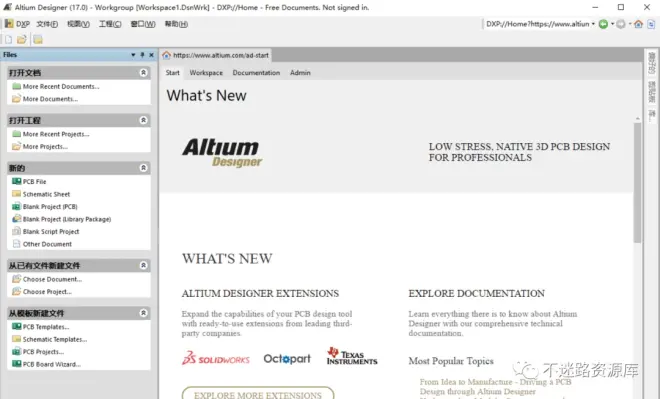Click the home page vertical scrollbar thumb
The image size is (660, 399).
[638, 183]
